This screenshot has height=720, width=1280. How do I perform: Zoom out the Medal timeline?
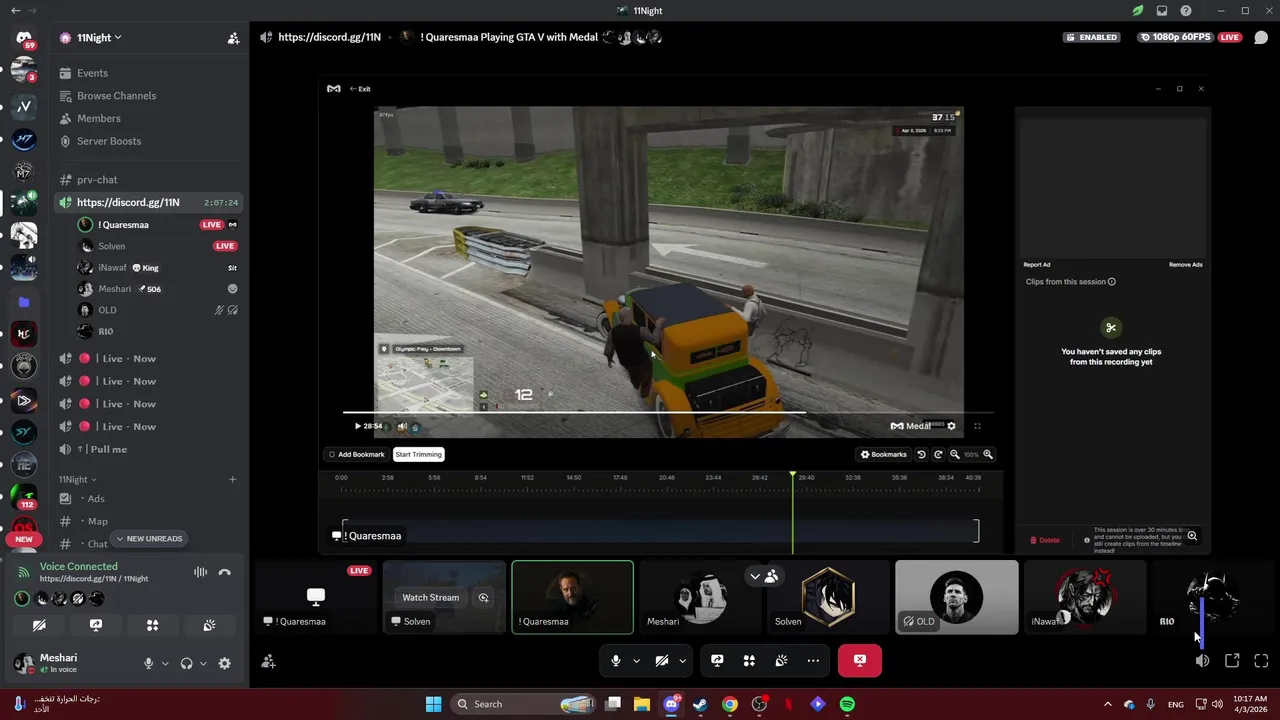coord(955,454)
